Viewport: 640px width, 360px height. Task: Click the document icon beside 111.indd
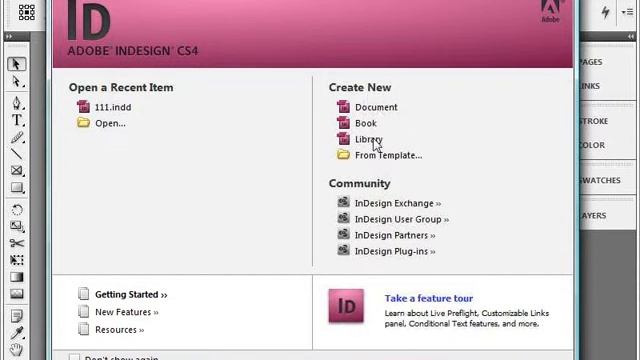point(83,107)
